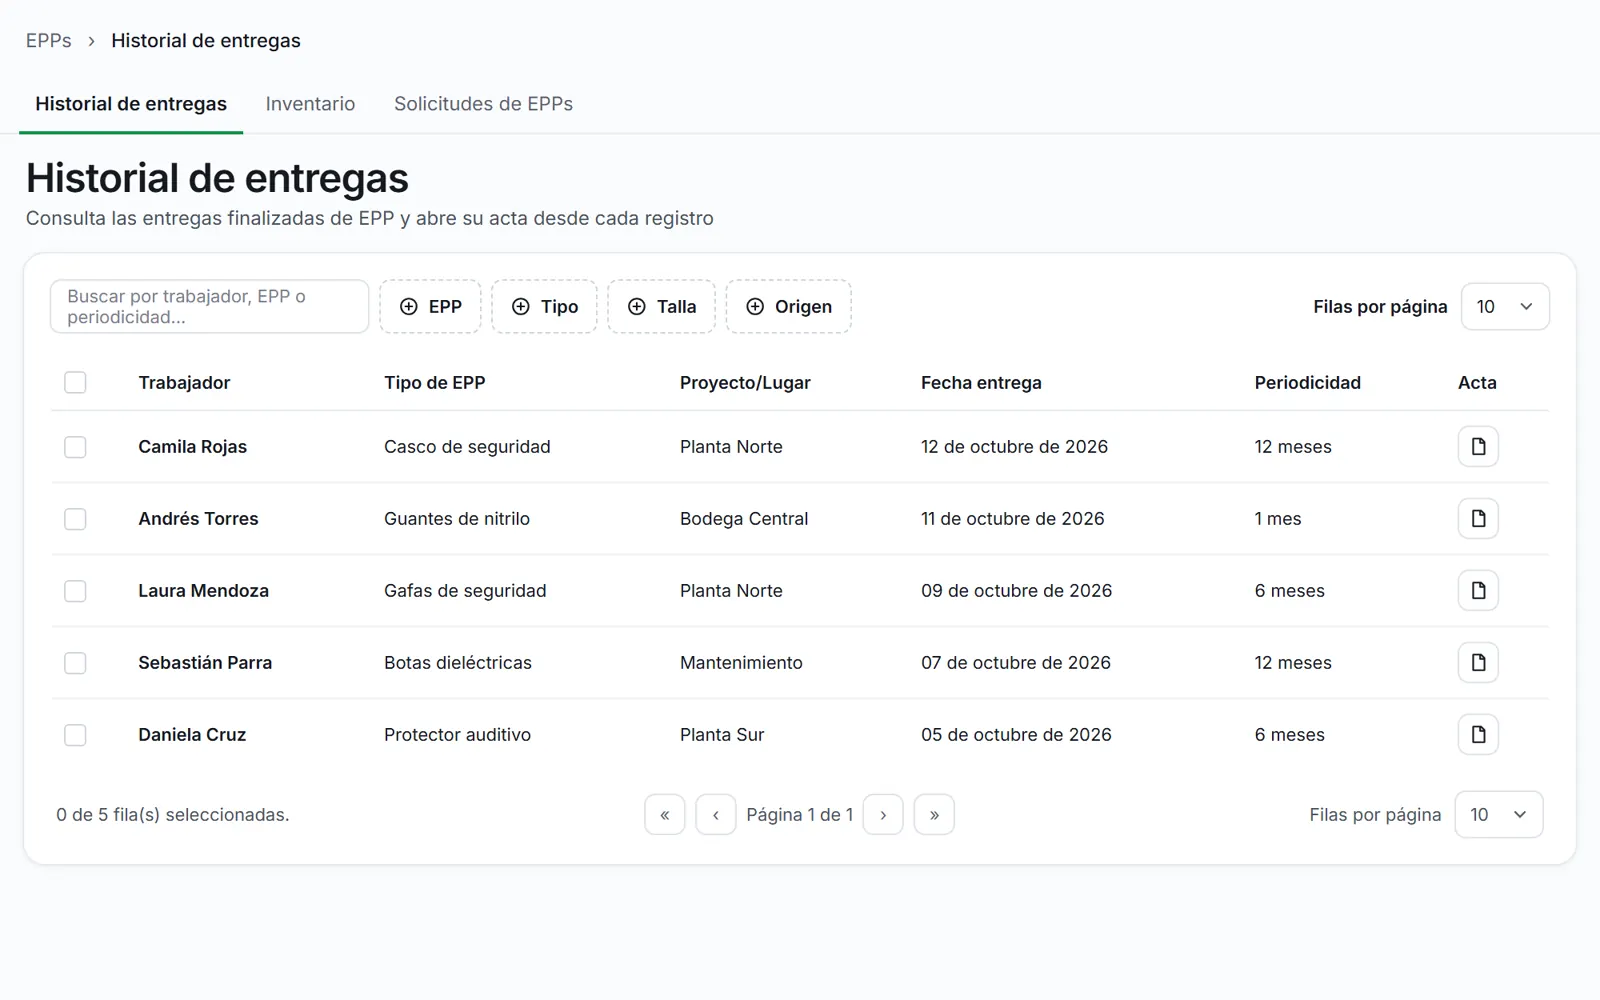Open the Talla filter
Viewport: 1600px width, 1000px height.
(x=662, y=306)
